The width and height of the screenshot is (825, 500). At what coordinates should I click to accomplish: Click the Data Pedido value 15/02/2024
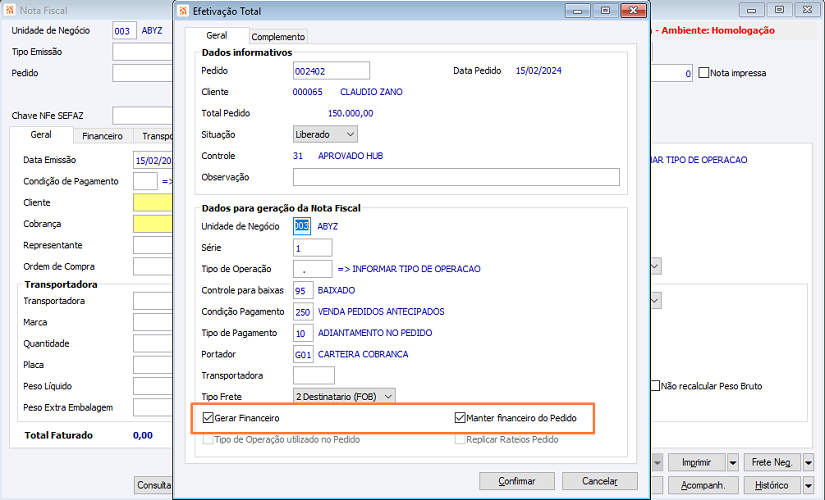(x=538, y=71)
